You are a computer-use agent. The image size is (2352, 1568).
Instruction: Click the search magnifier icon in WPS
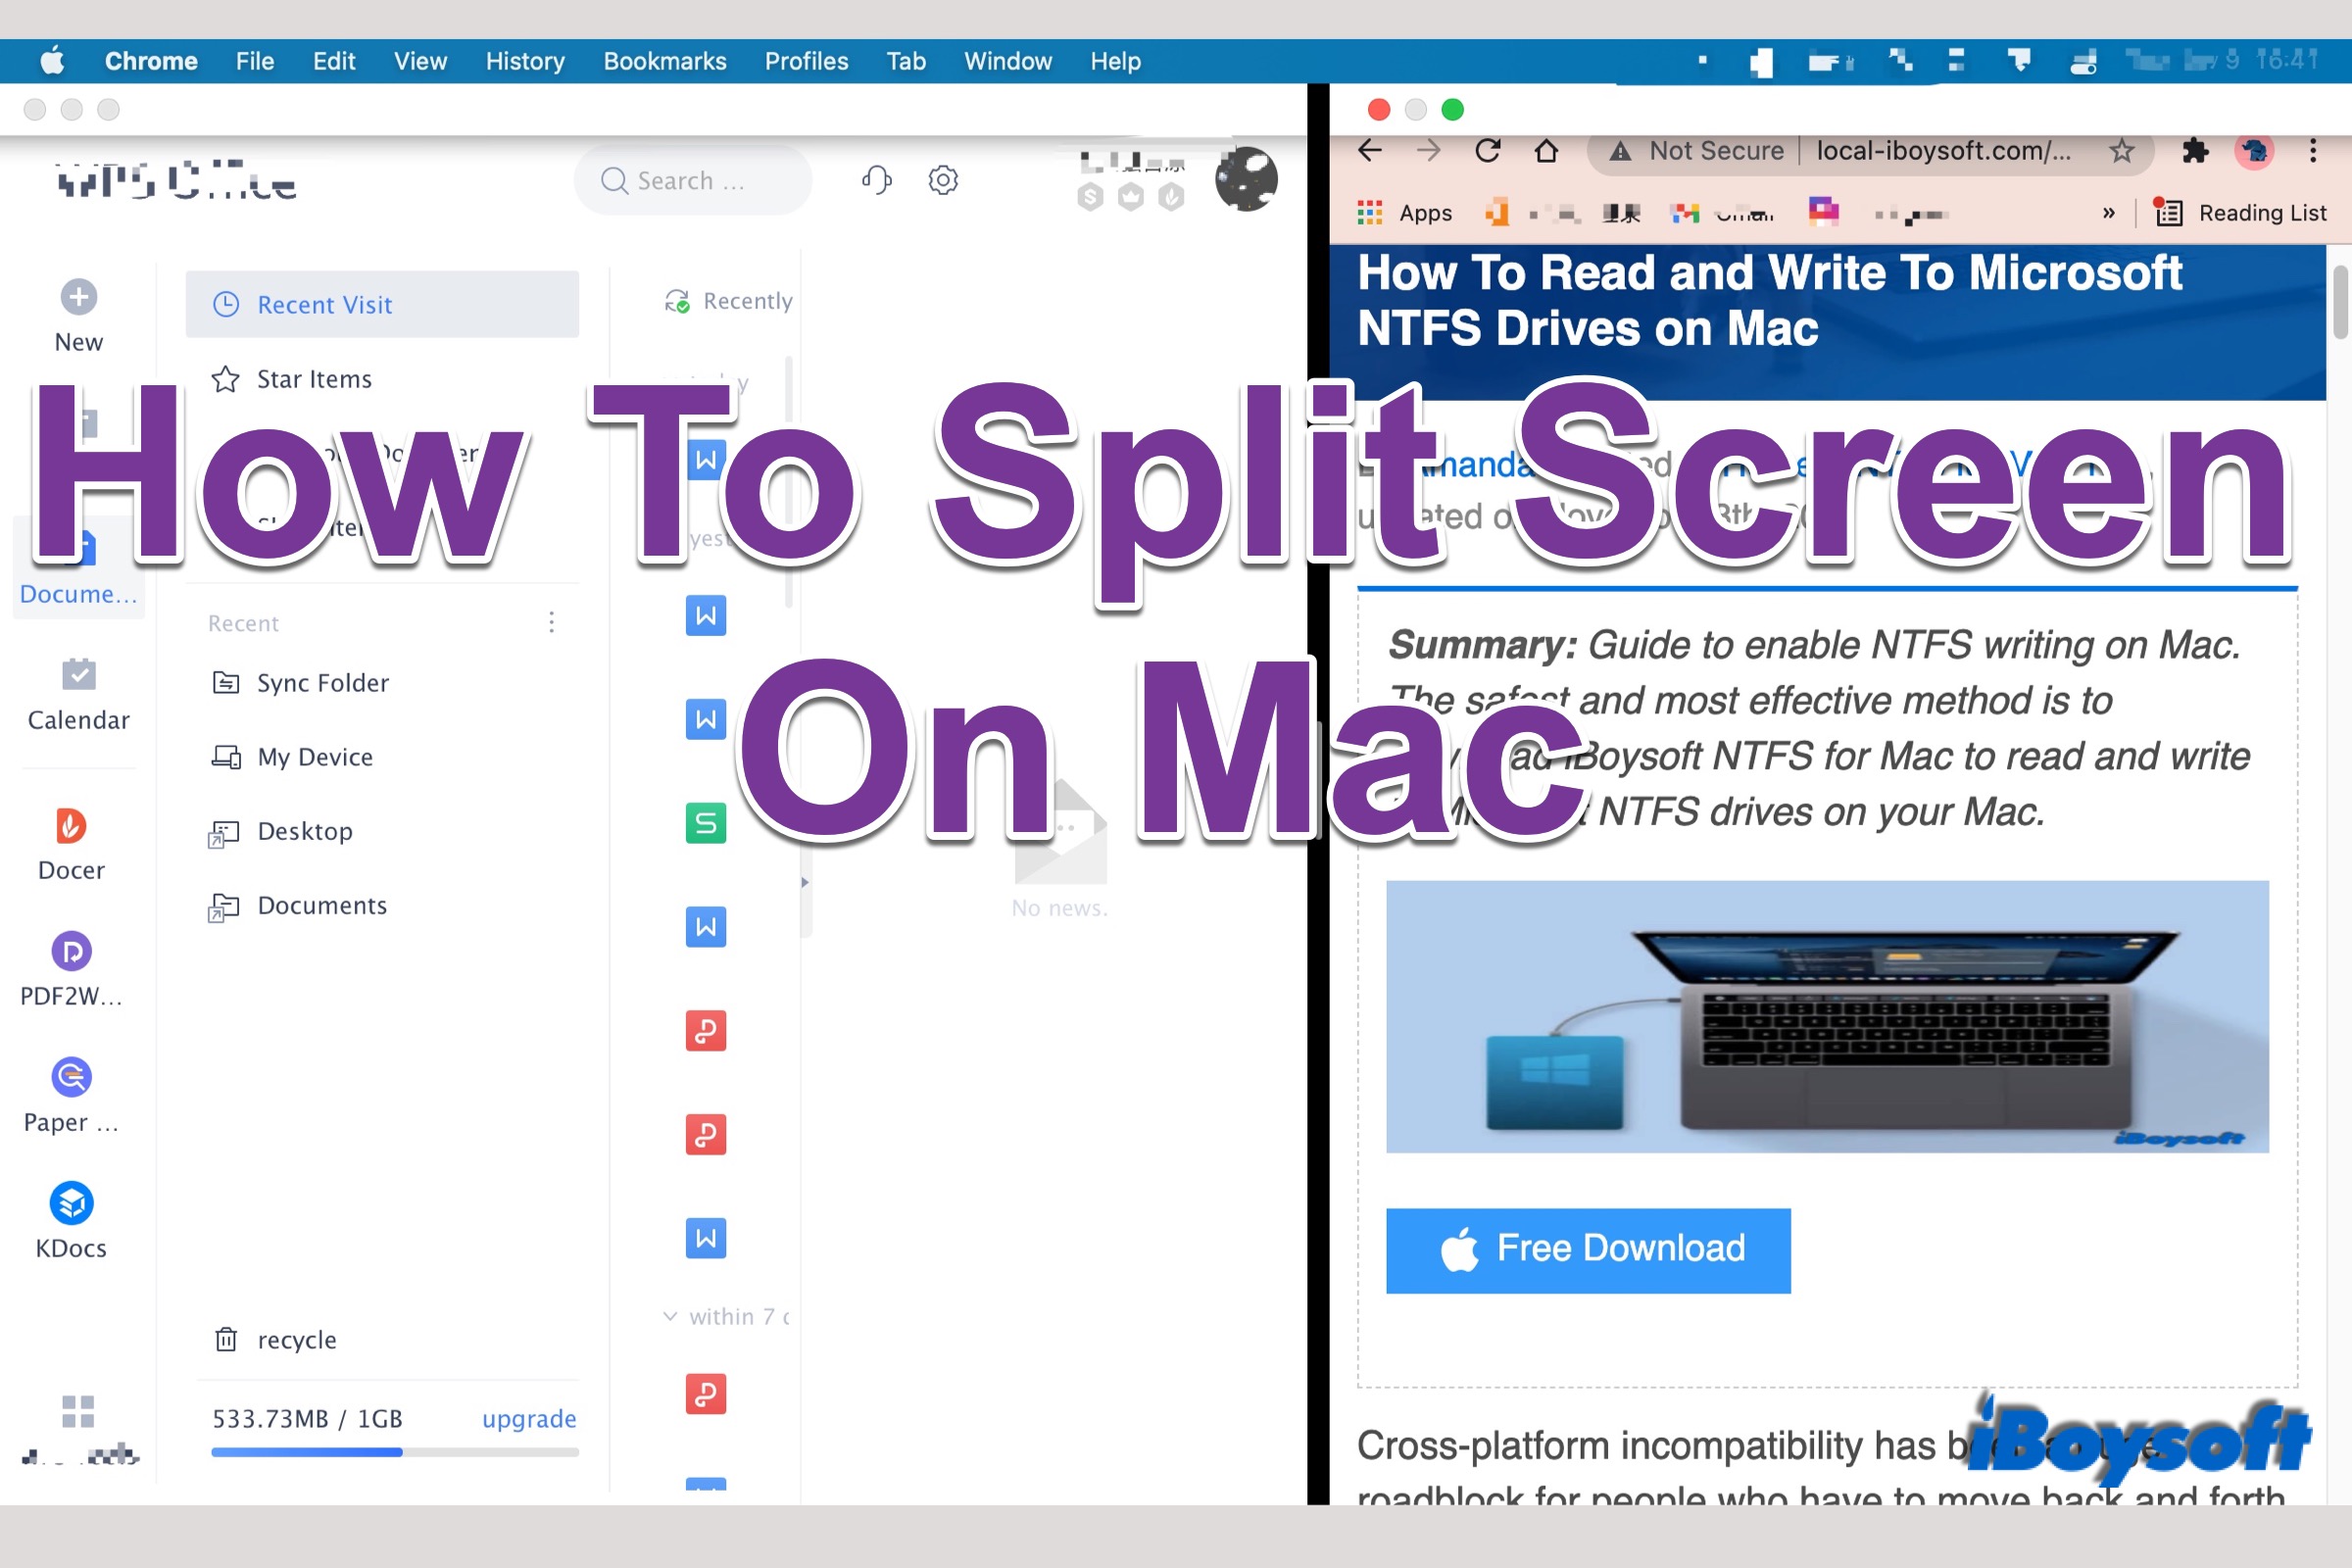tap(614, 180)
